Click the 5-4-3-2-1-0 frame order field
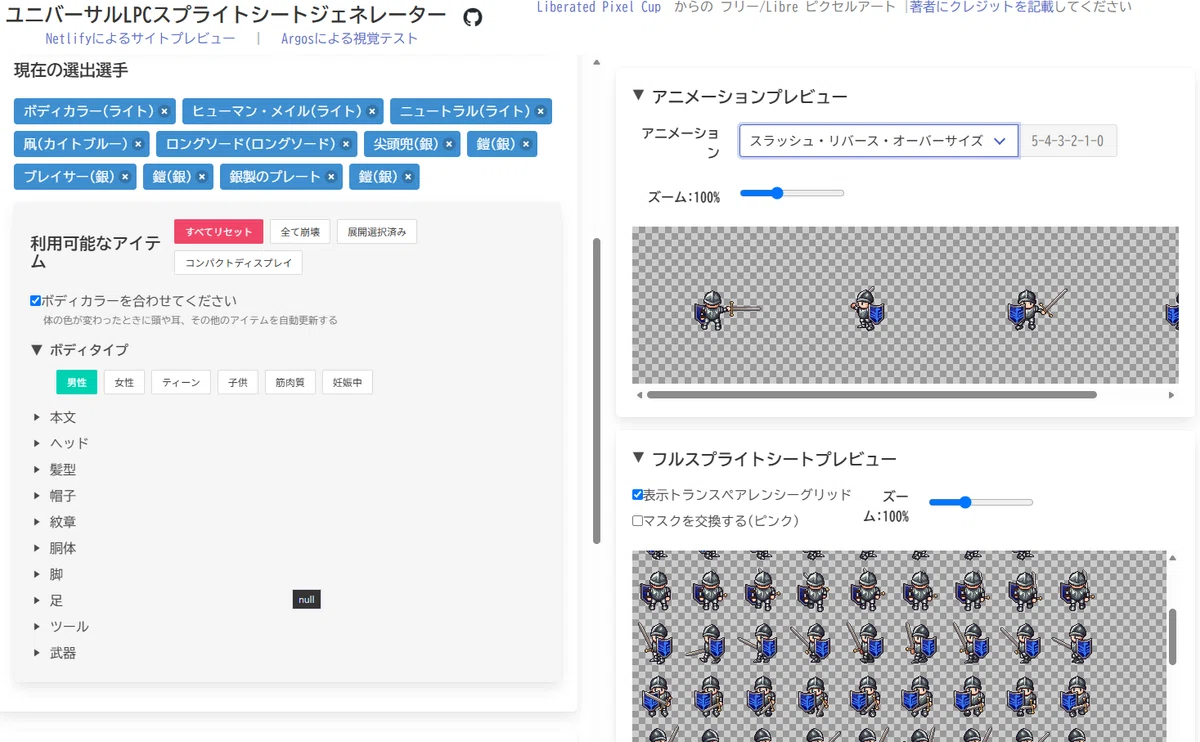 [x=1069, y=141]
